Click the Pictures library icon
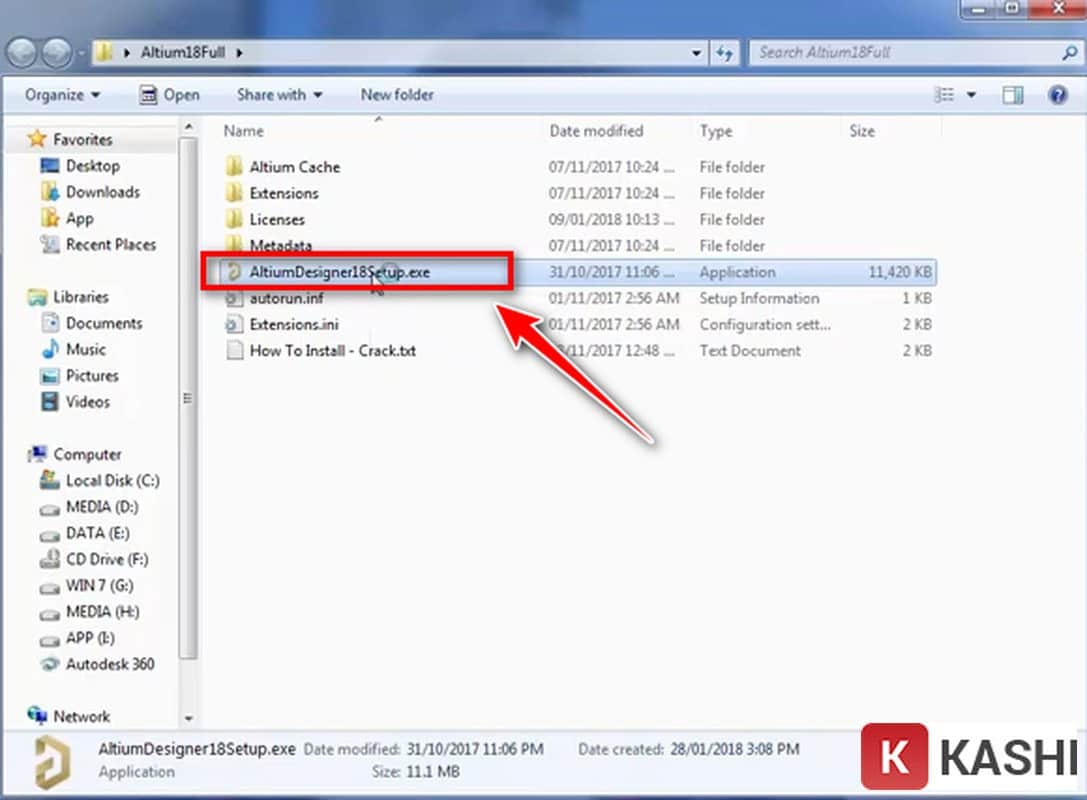Image resolution: width=1087 pixels, height=800 pixels. [x=49, y=376]
